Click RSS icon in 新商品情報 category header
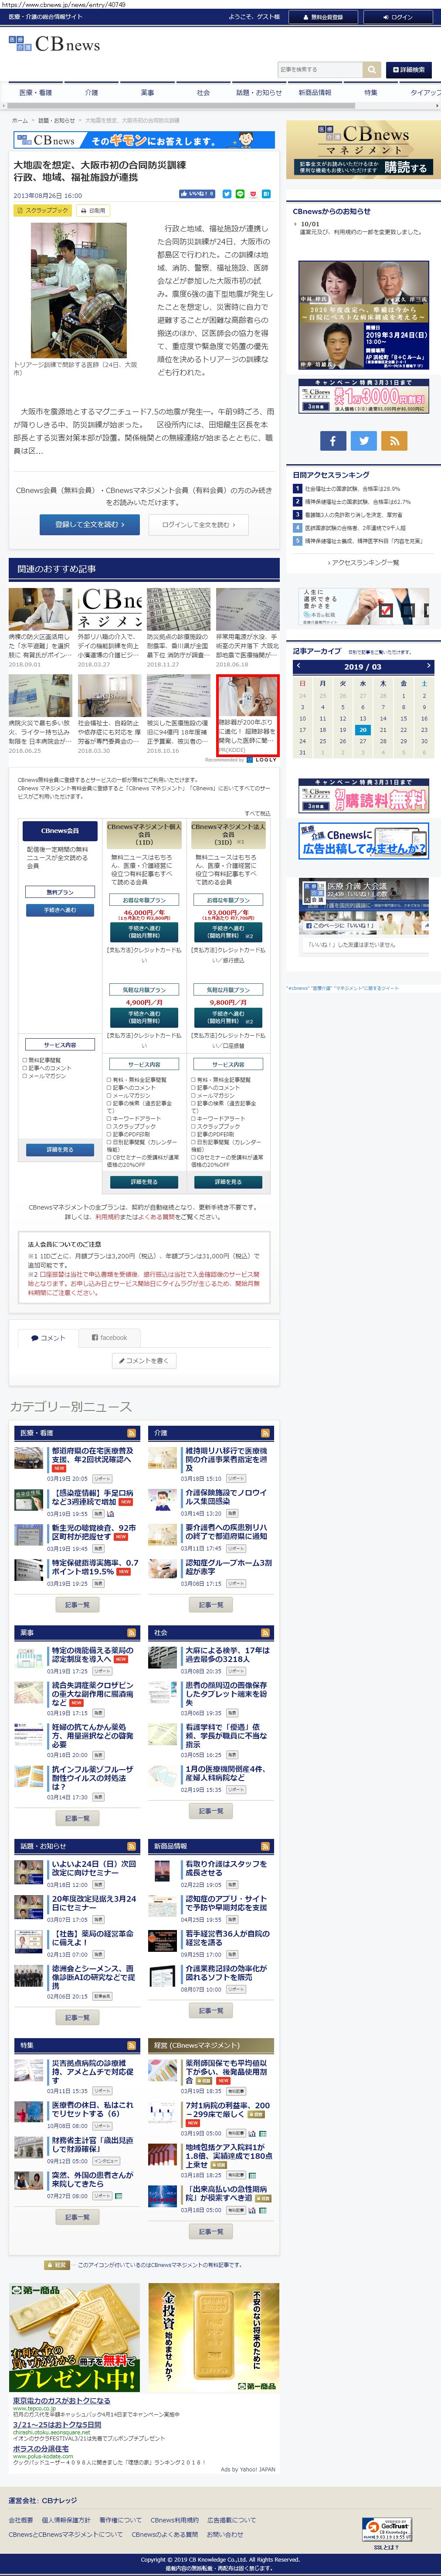 [266, 1846]
